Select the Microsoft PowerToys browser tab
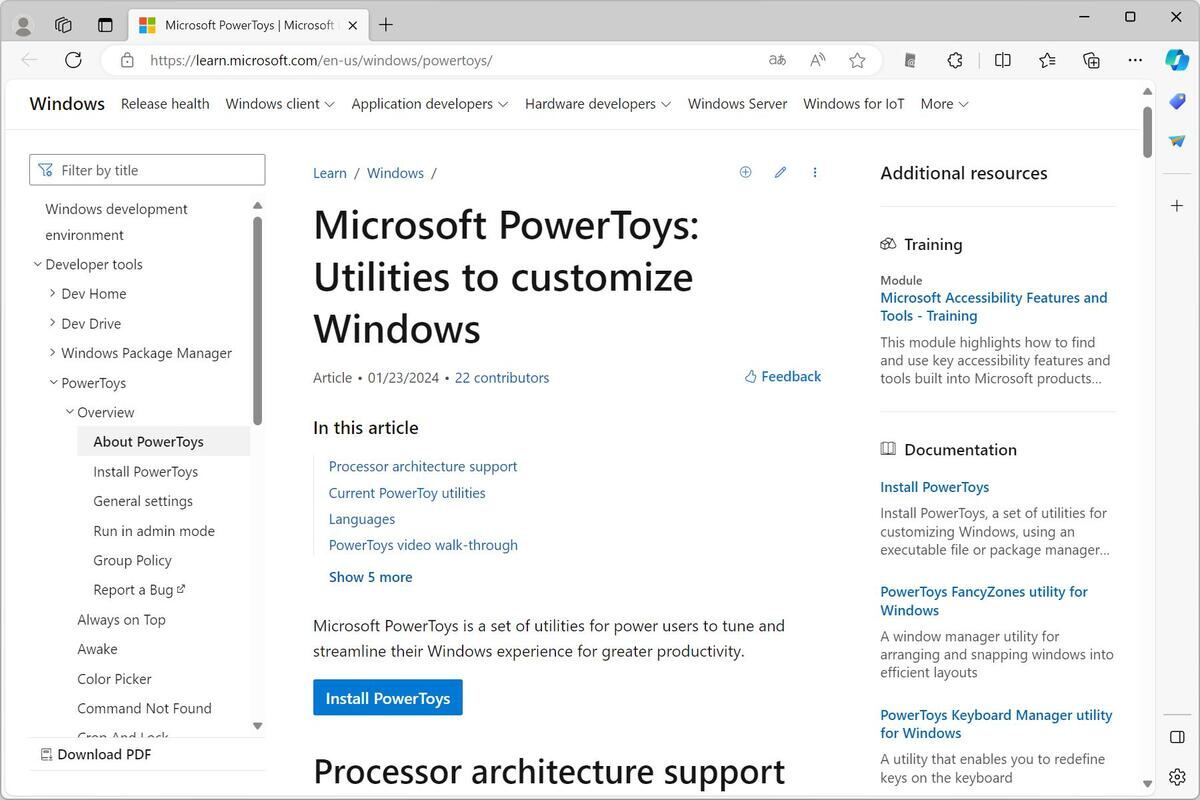Screen dimensions: 1200x800 click(x=249, y=25)
